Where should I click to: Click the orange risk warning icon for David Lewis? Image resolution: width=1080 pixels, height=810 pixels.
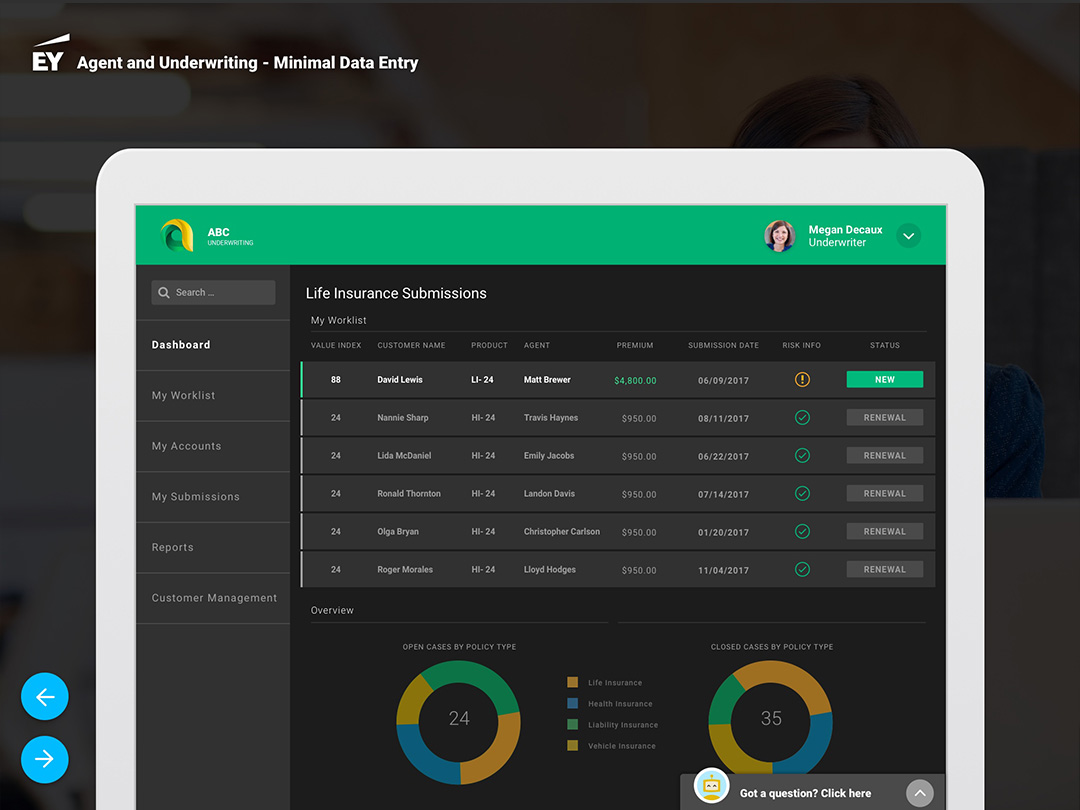click(x=802, y=380)
